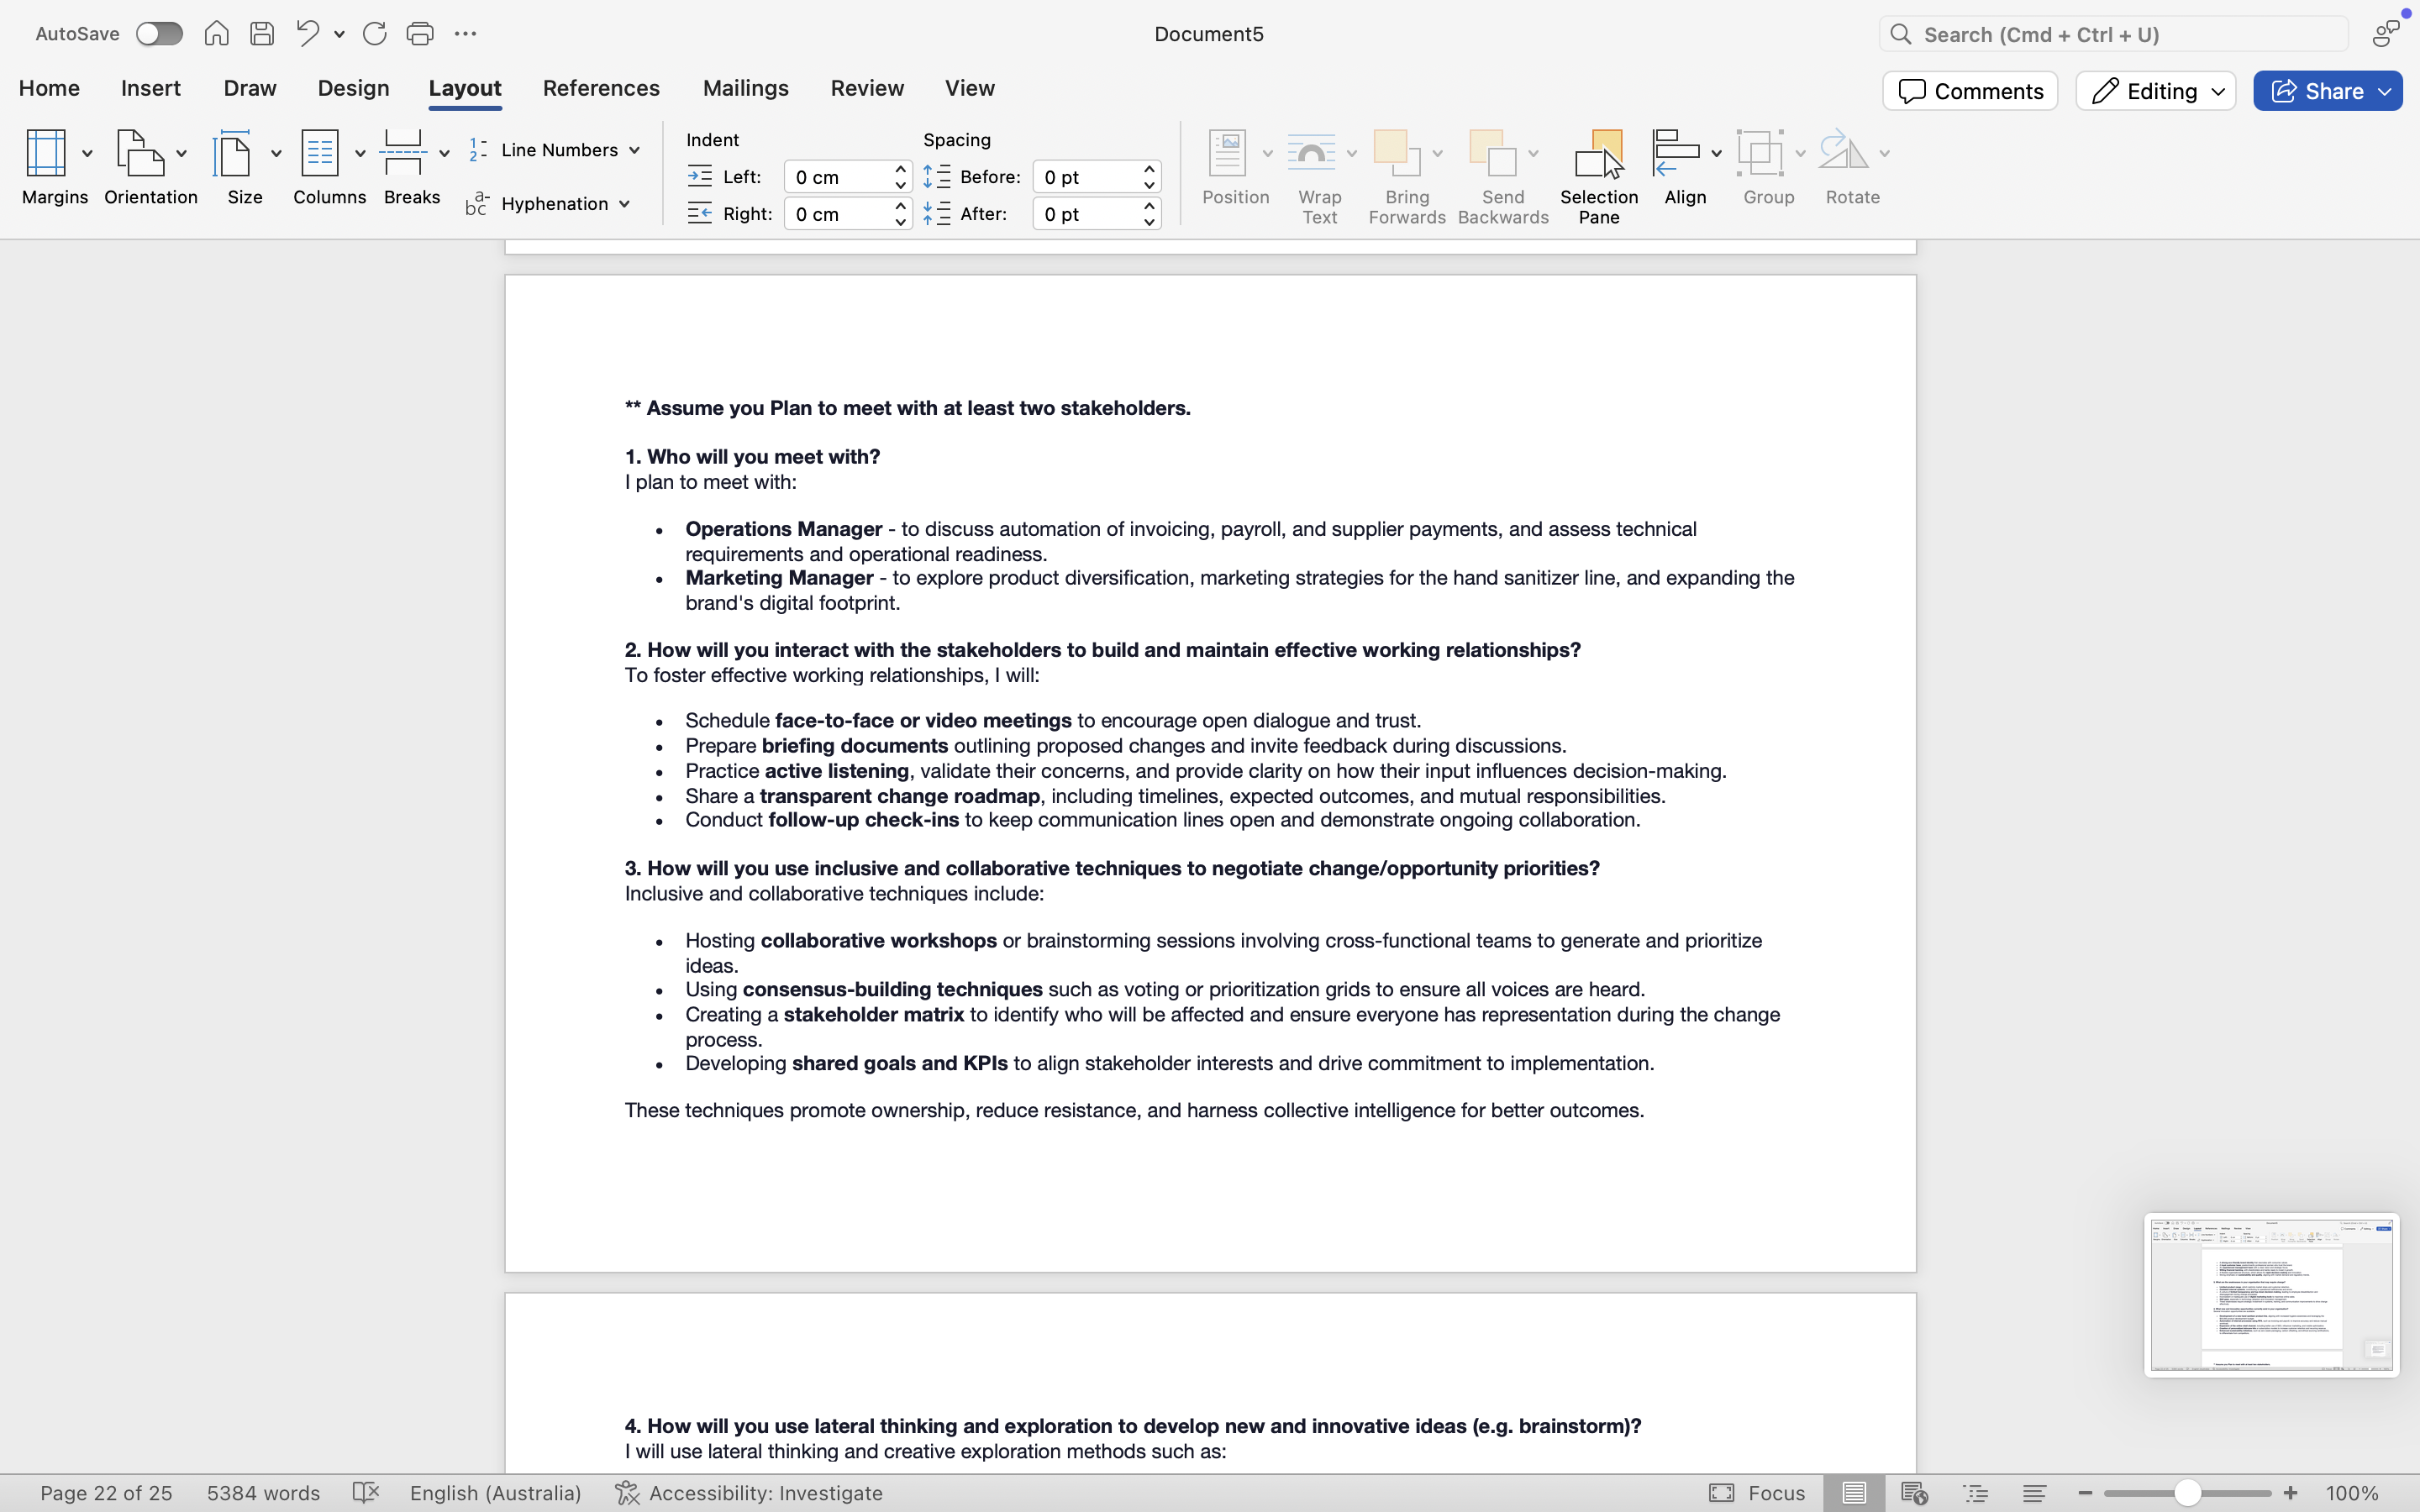
Task: Click the Comments button
Action: click(x=1969, y=91)
